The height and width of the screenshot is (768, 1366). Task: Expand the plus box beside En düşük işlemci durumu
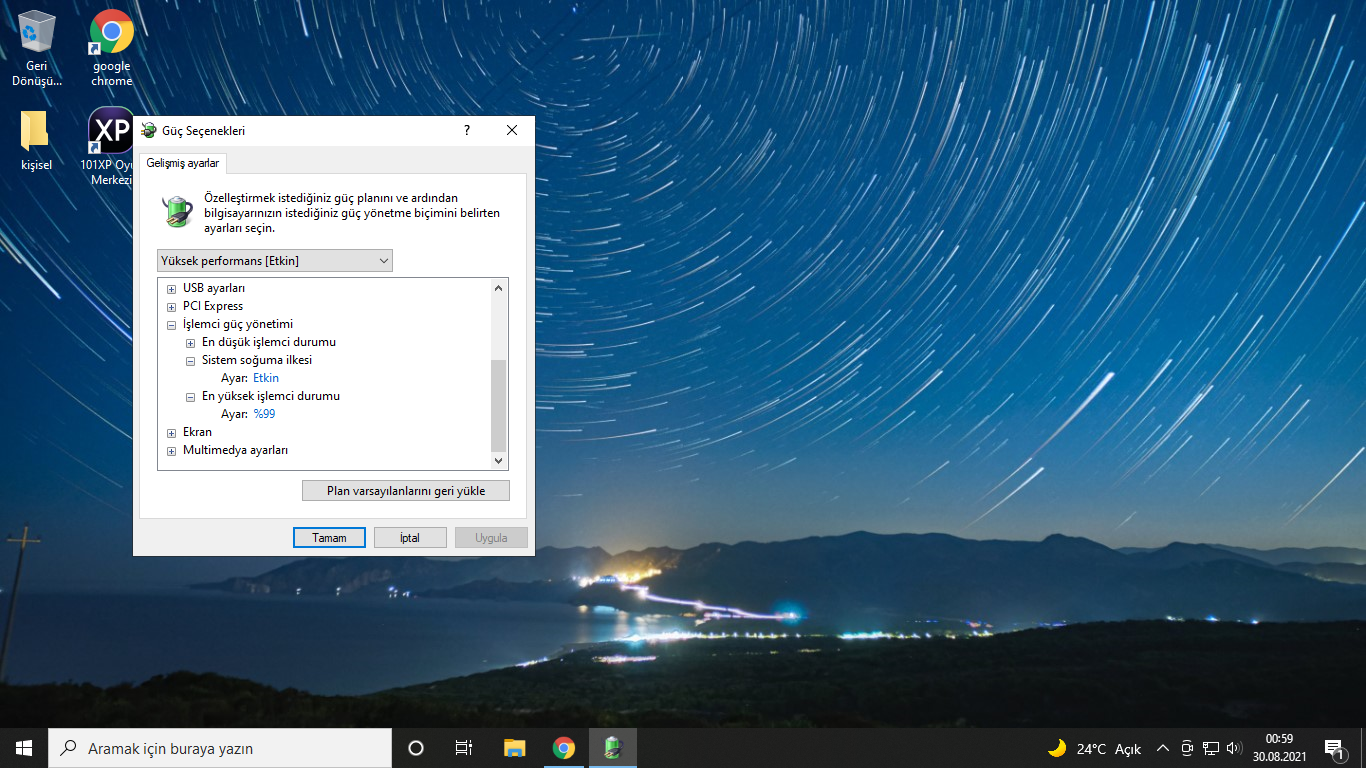[191, 343]
